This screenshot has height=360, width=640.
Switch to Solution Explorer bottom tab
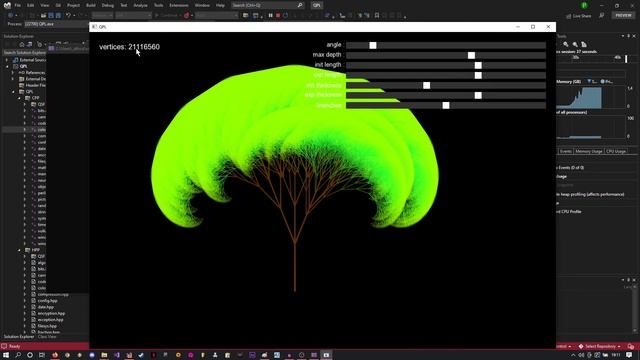pyautogui.click(x=19, y=337)
